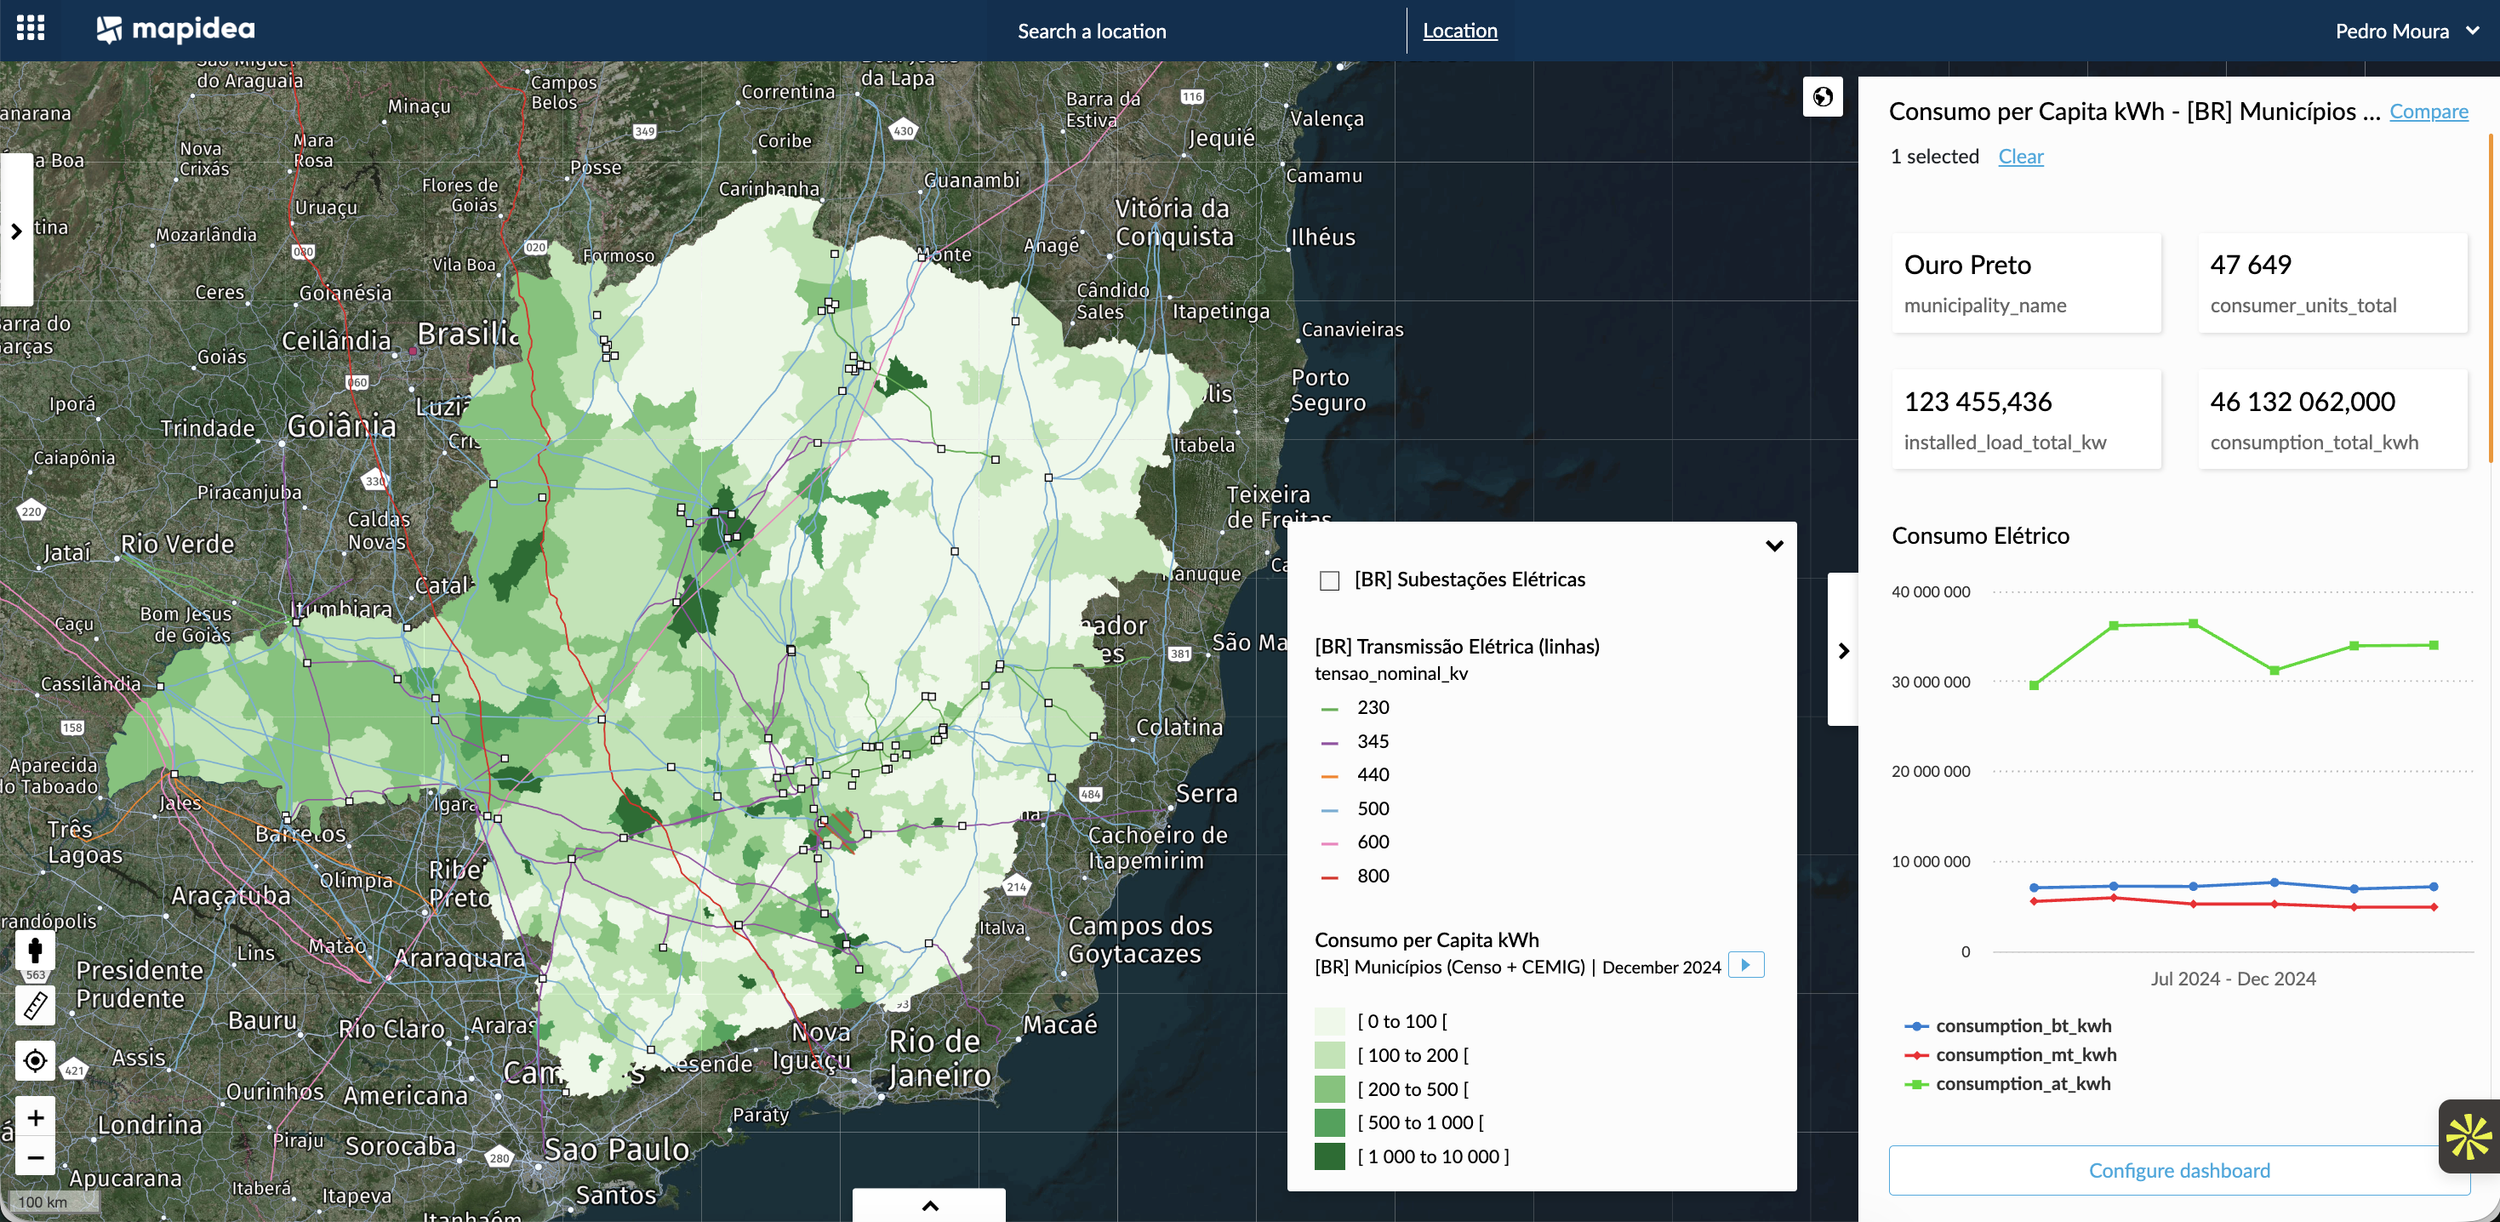The height and width of the screenshot is (1222, 2500).
Task: Click the [ 500 to 1 000 [ swatch
Action: point(1329,1123)
